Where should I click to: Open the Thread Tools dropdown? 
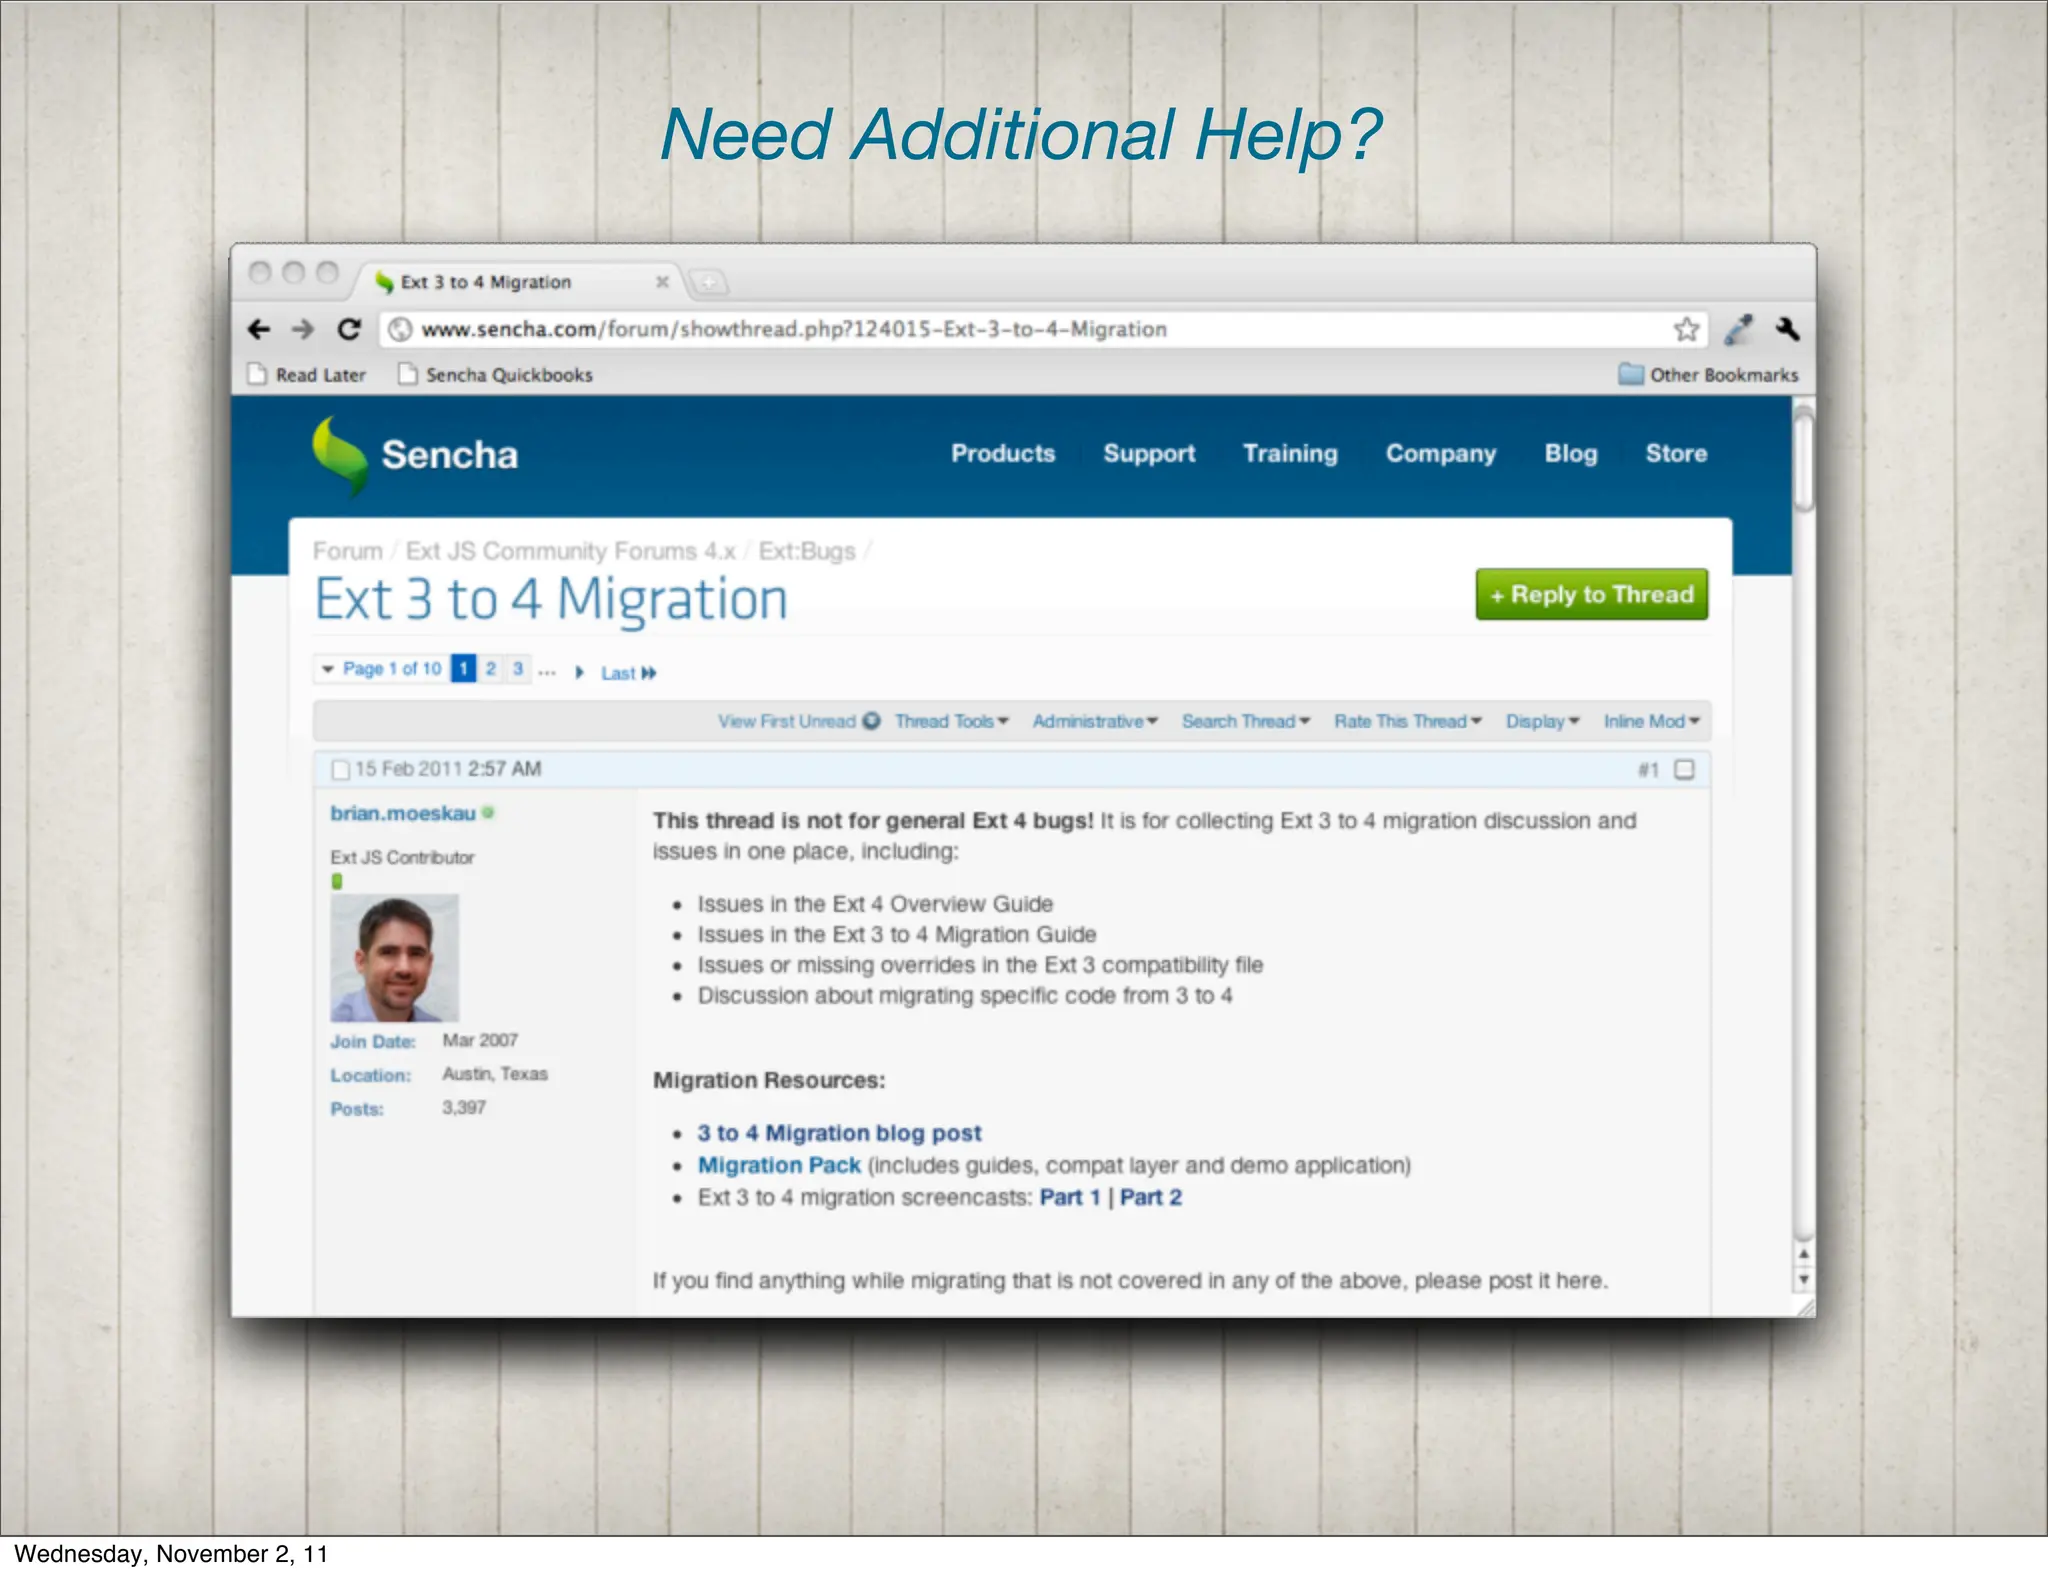(951, 721)
